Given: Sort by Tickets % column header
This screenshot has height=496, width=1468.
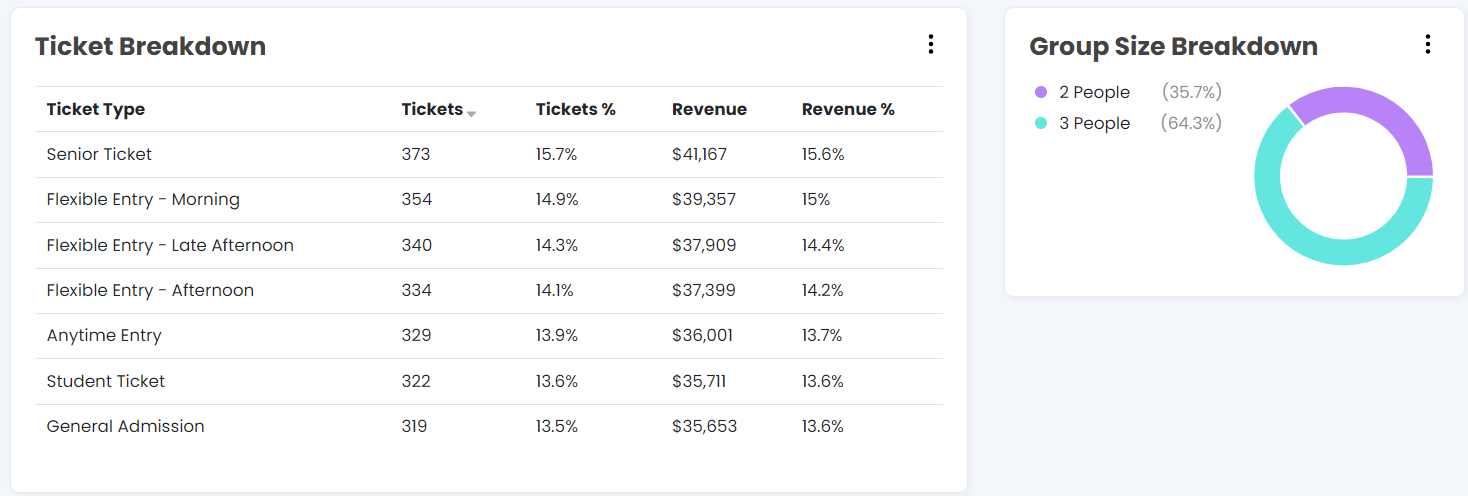Looking at the screenshot, I should pos(575,110).
